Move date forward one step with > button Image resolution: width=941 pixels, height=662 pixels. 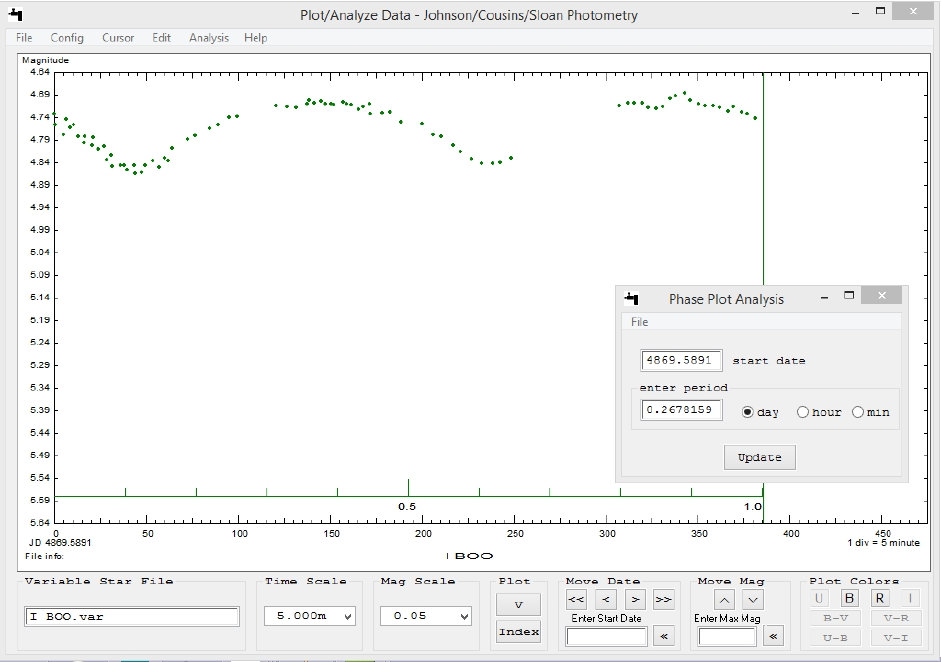point(635,600)
